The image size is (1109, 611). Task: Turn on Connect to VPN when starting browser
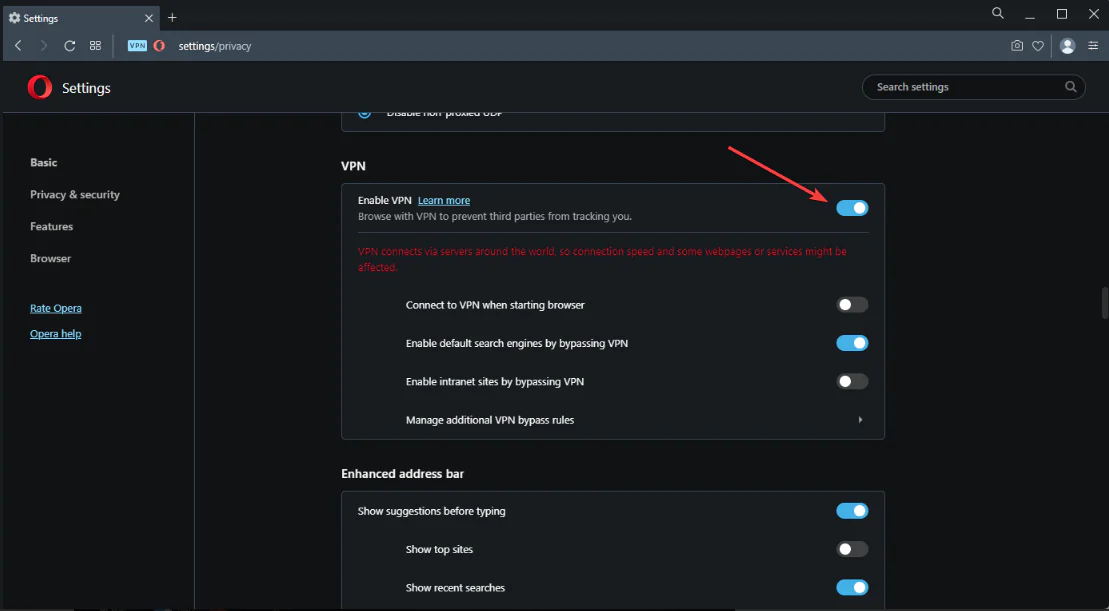(852, 305)
